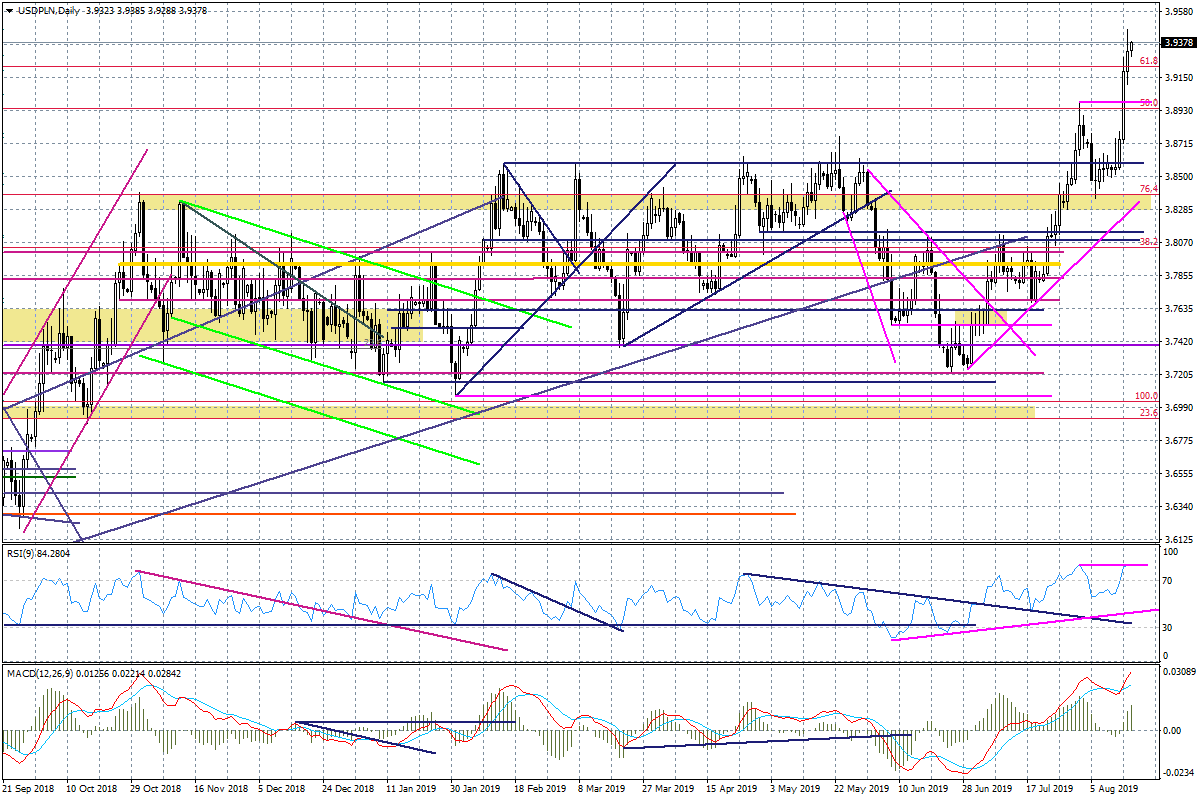Click the 76.4 Fibonacci level label
The width and height of the screenshot is (1200, 800).
click(x=1148, y=189)
